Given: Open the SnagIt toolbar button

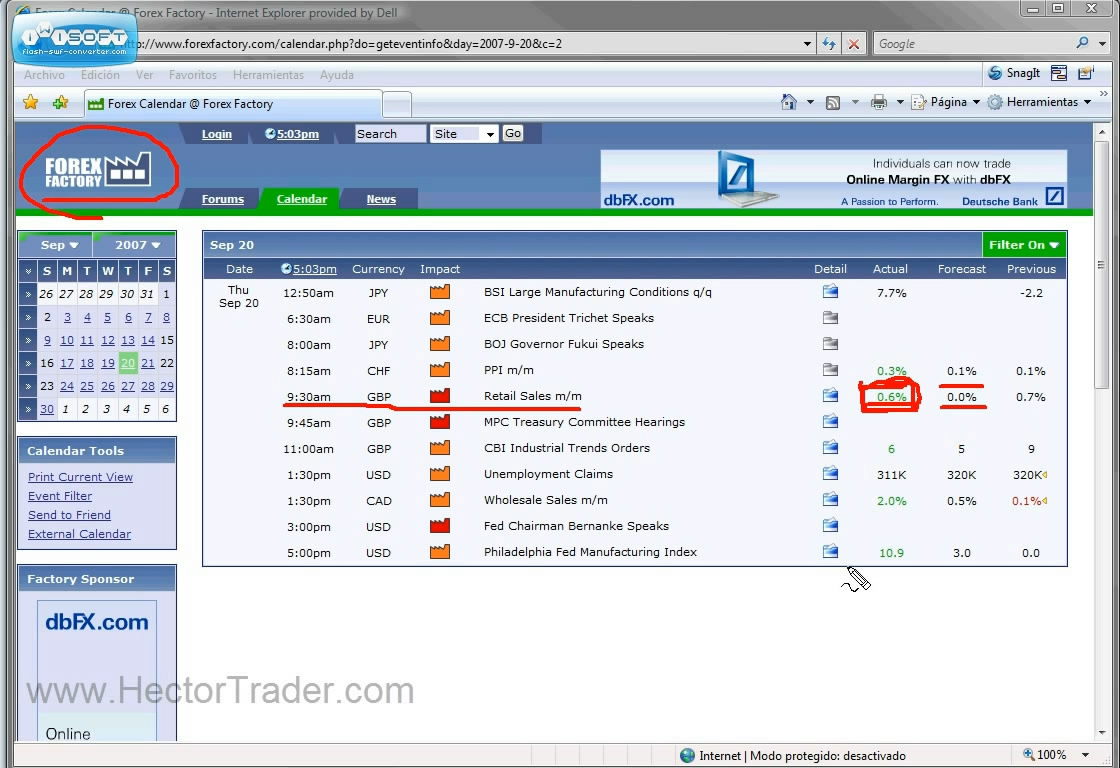Looking at the screenshot, I should (x=1014, y=73).
